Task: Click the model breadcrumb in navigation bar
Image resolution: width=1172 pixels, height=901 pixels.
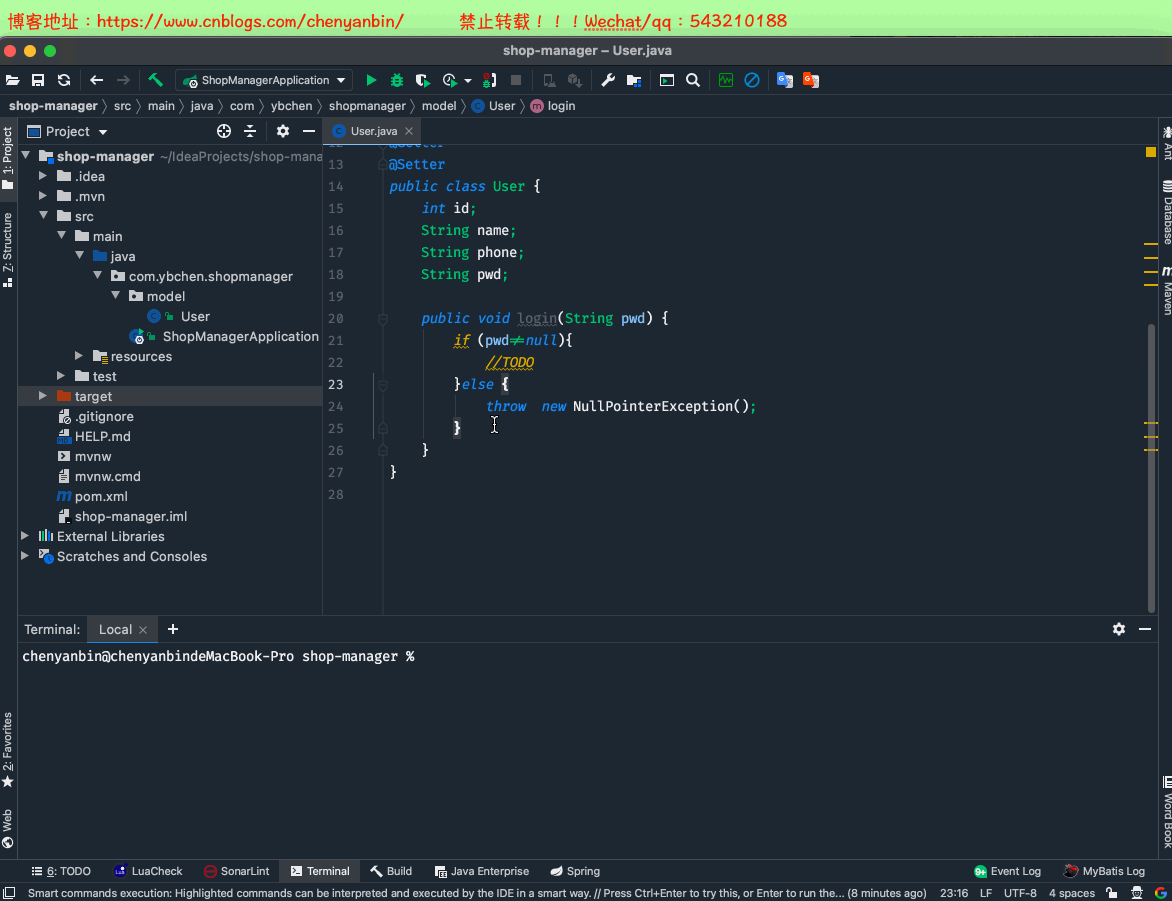Action: (x=439, y=106)
